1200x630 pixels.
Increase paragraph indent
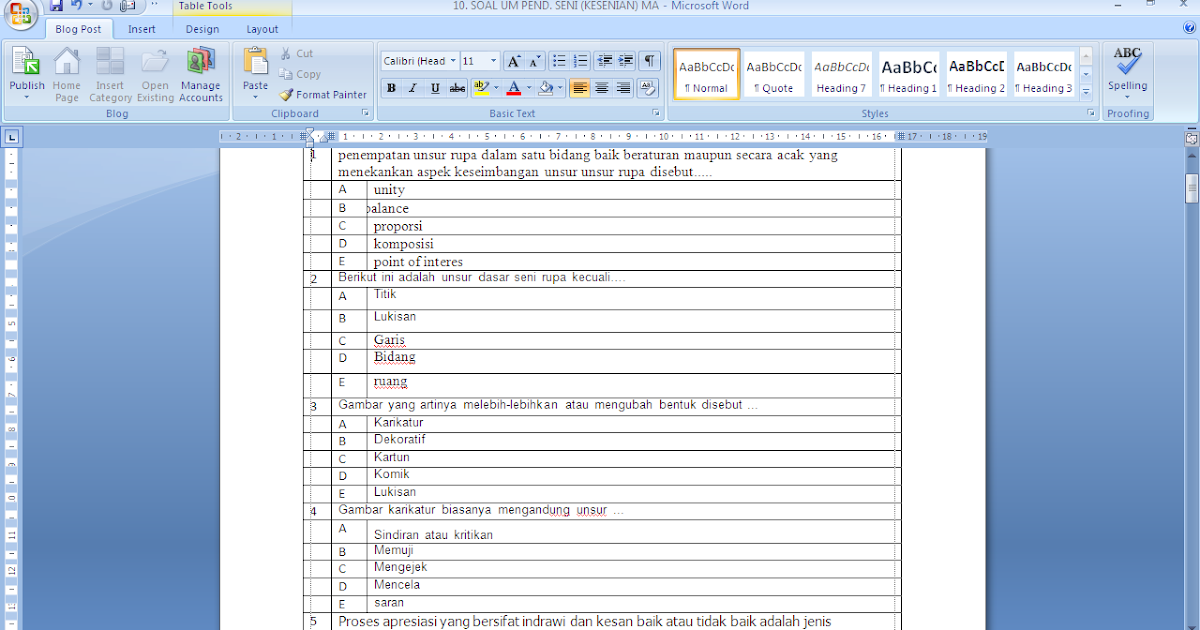coord(626,61)
